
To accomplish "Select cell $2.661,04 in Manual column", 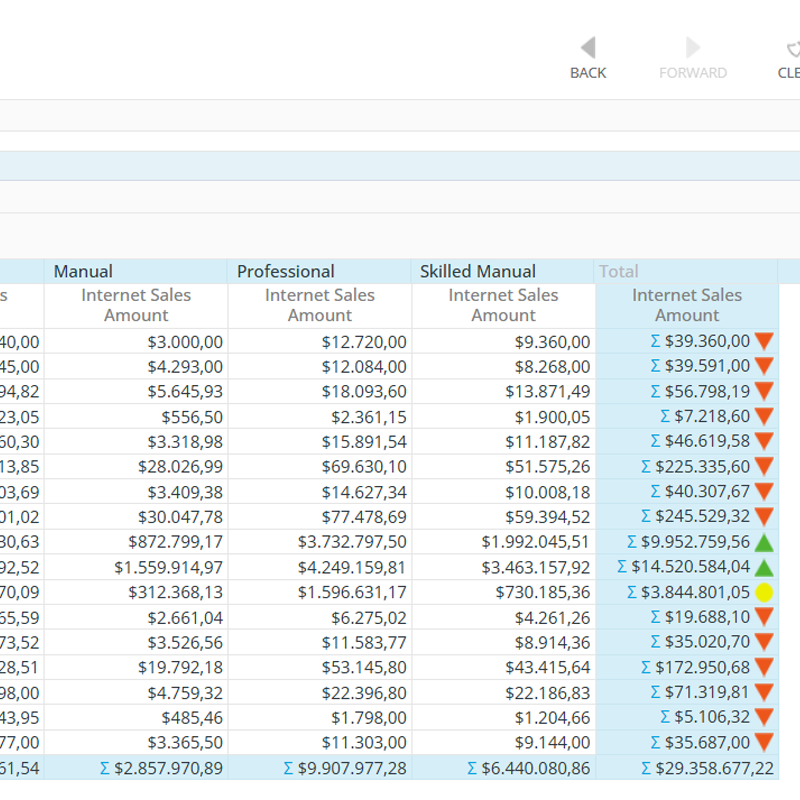I will 136,617.
